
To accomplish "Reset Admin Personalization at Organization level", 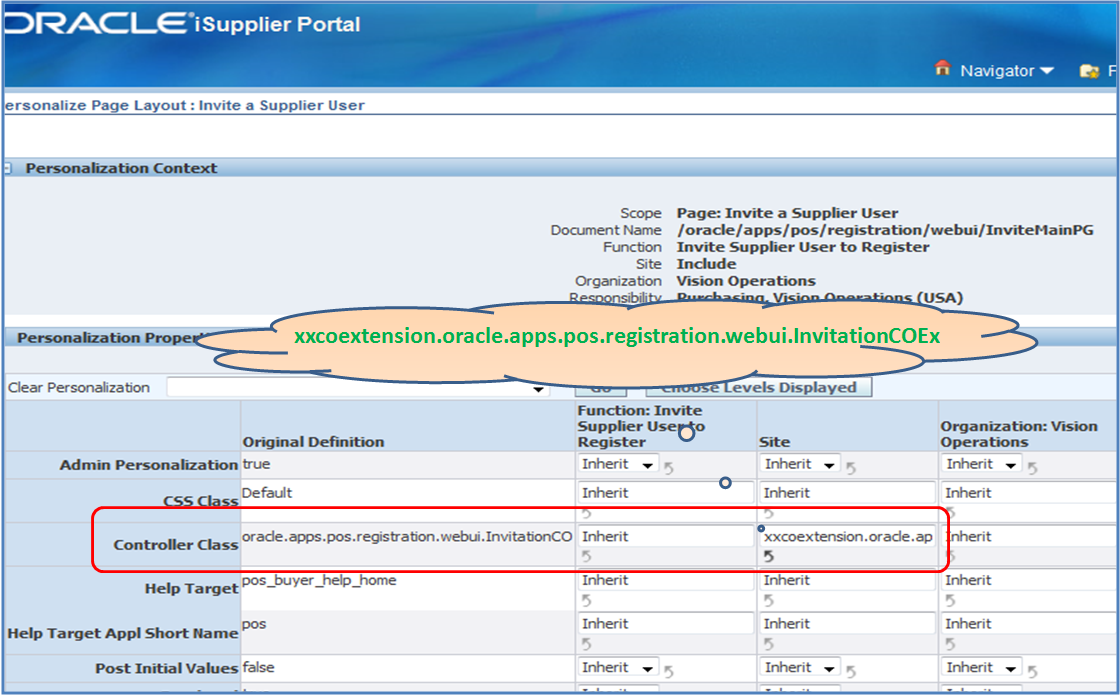I will coord(1033,468).
